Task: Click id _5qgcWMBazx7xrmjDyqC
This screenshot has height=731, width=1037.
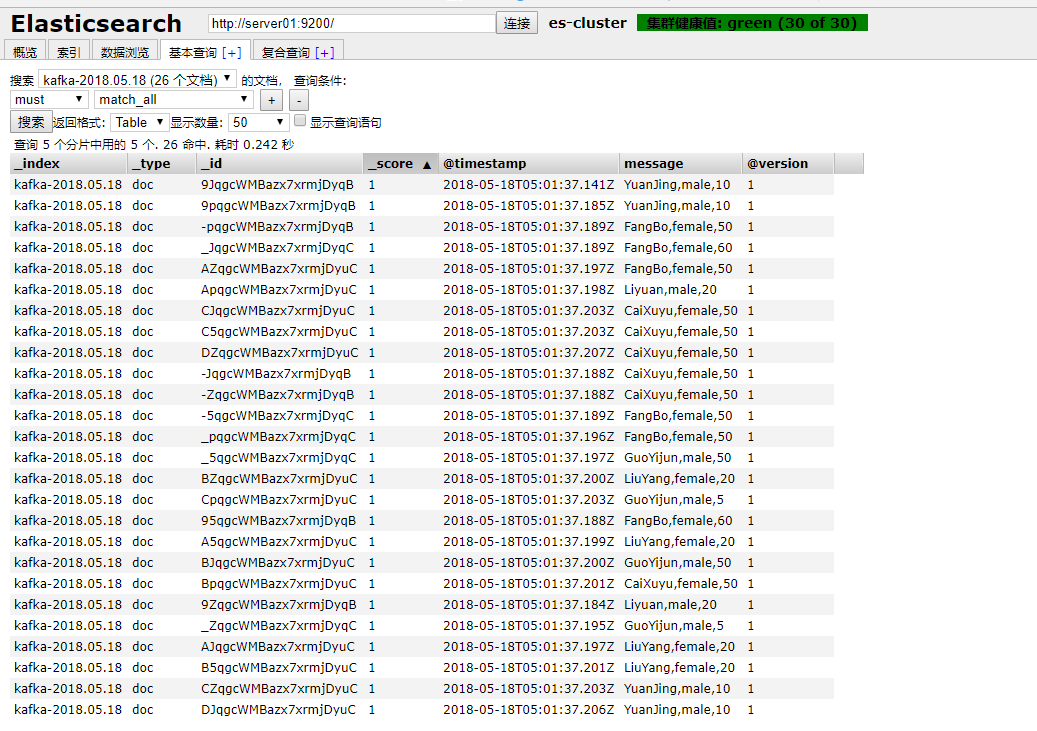Action: click(278, 458)
